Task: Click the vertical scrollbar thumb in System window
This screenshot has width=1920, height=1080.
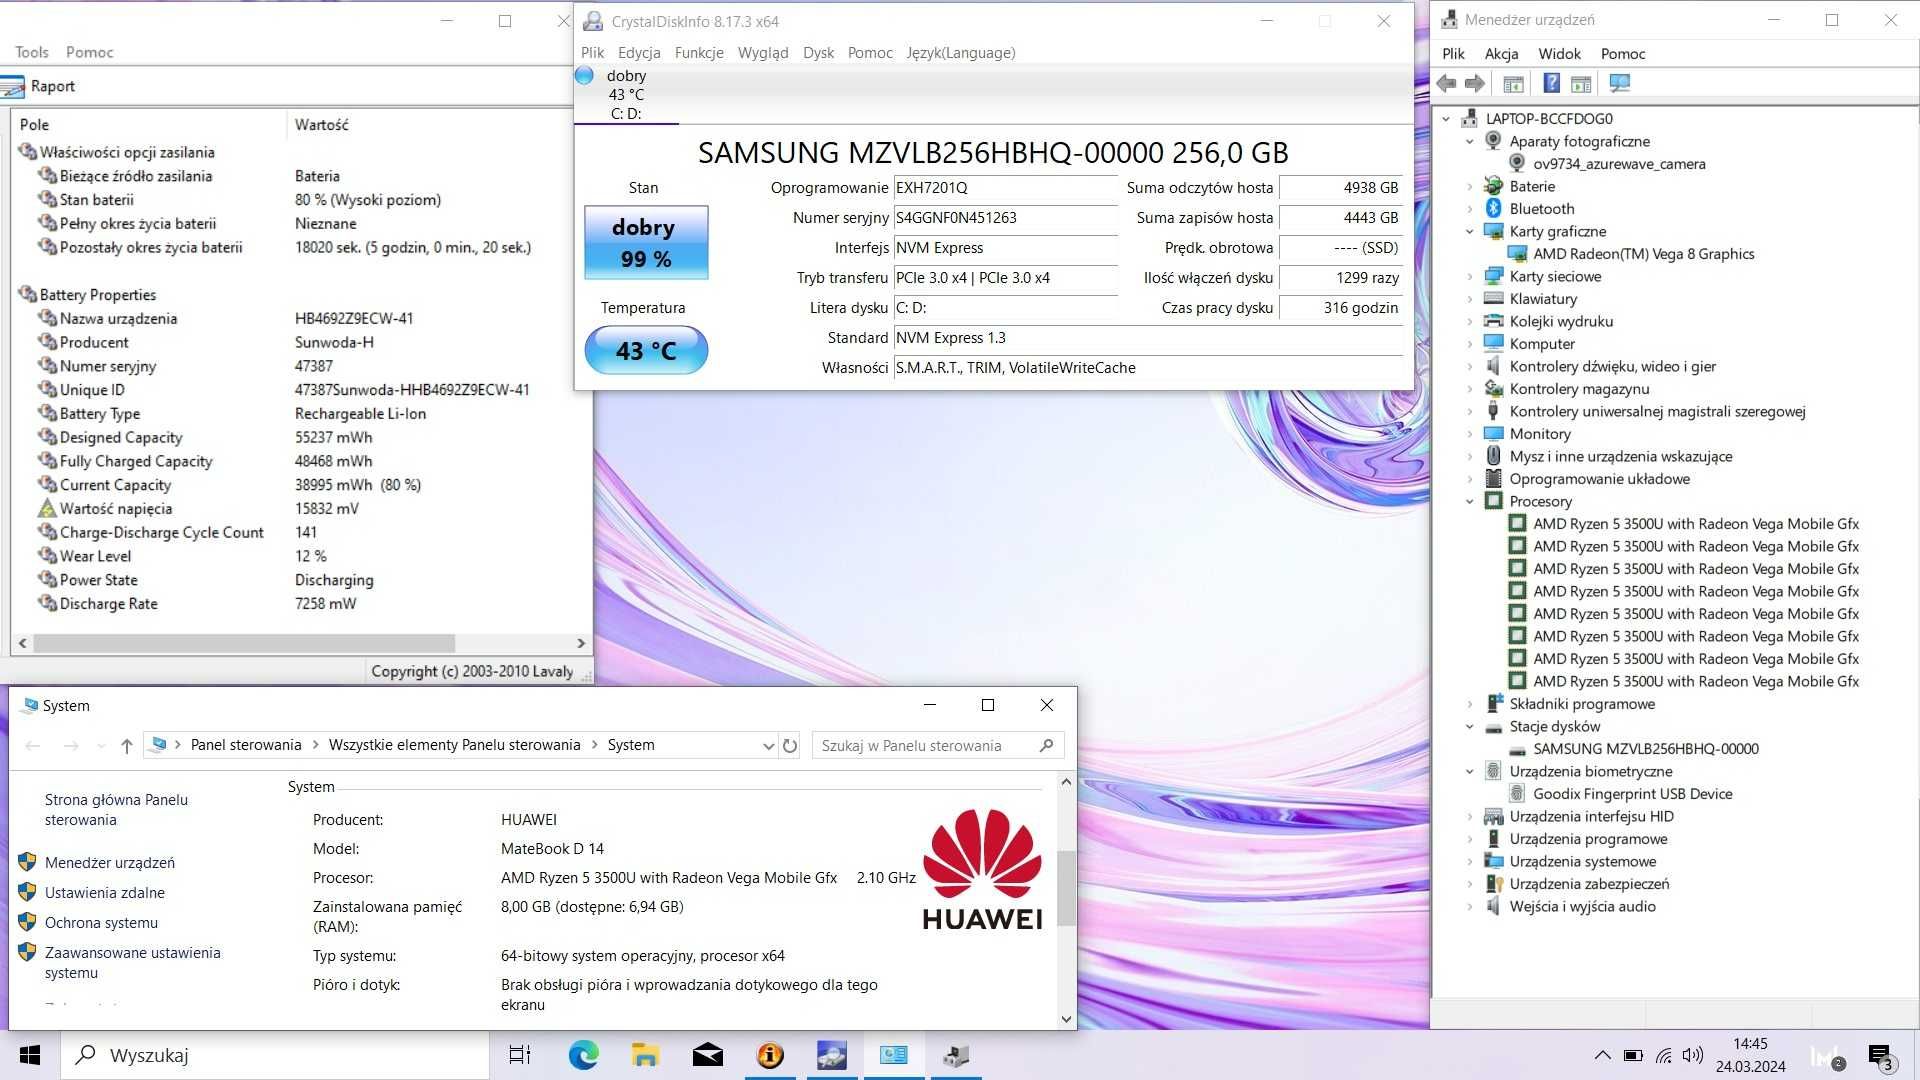Action: tap(1066, 888)
